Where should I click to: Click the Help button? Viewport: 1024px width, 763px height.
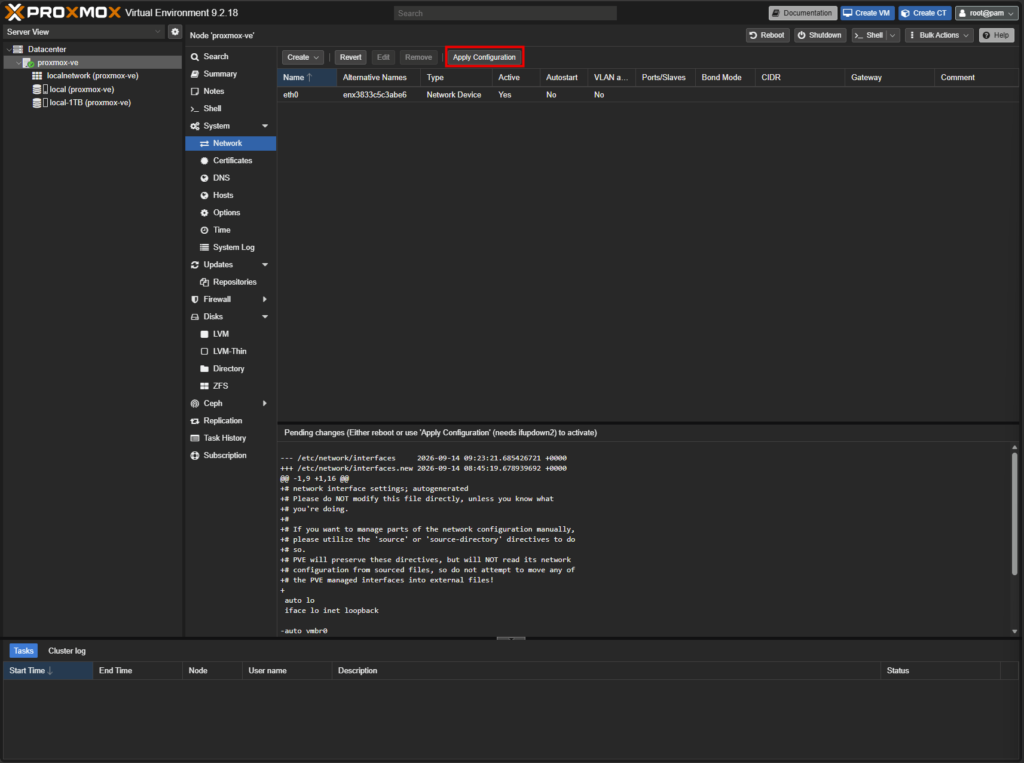coord(996,35)
